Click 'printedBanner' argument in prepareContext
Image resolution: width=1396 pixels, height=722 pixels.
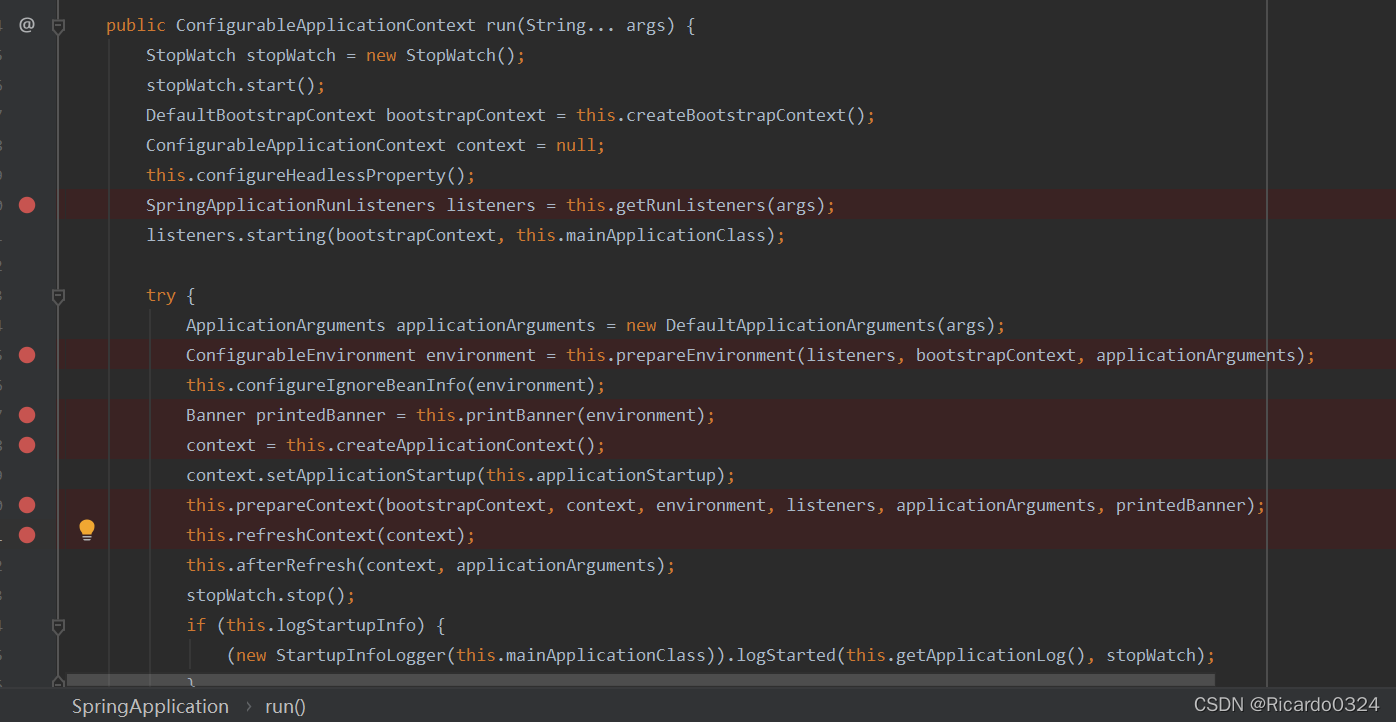(1181, 505)
